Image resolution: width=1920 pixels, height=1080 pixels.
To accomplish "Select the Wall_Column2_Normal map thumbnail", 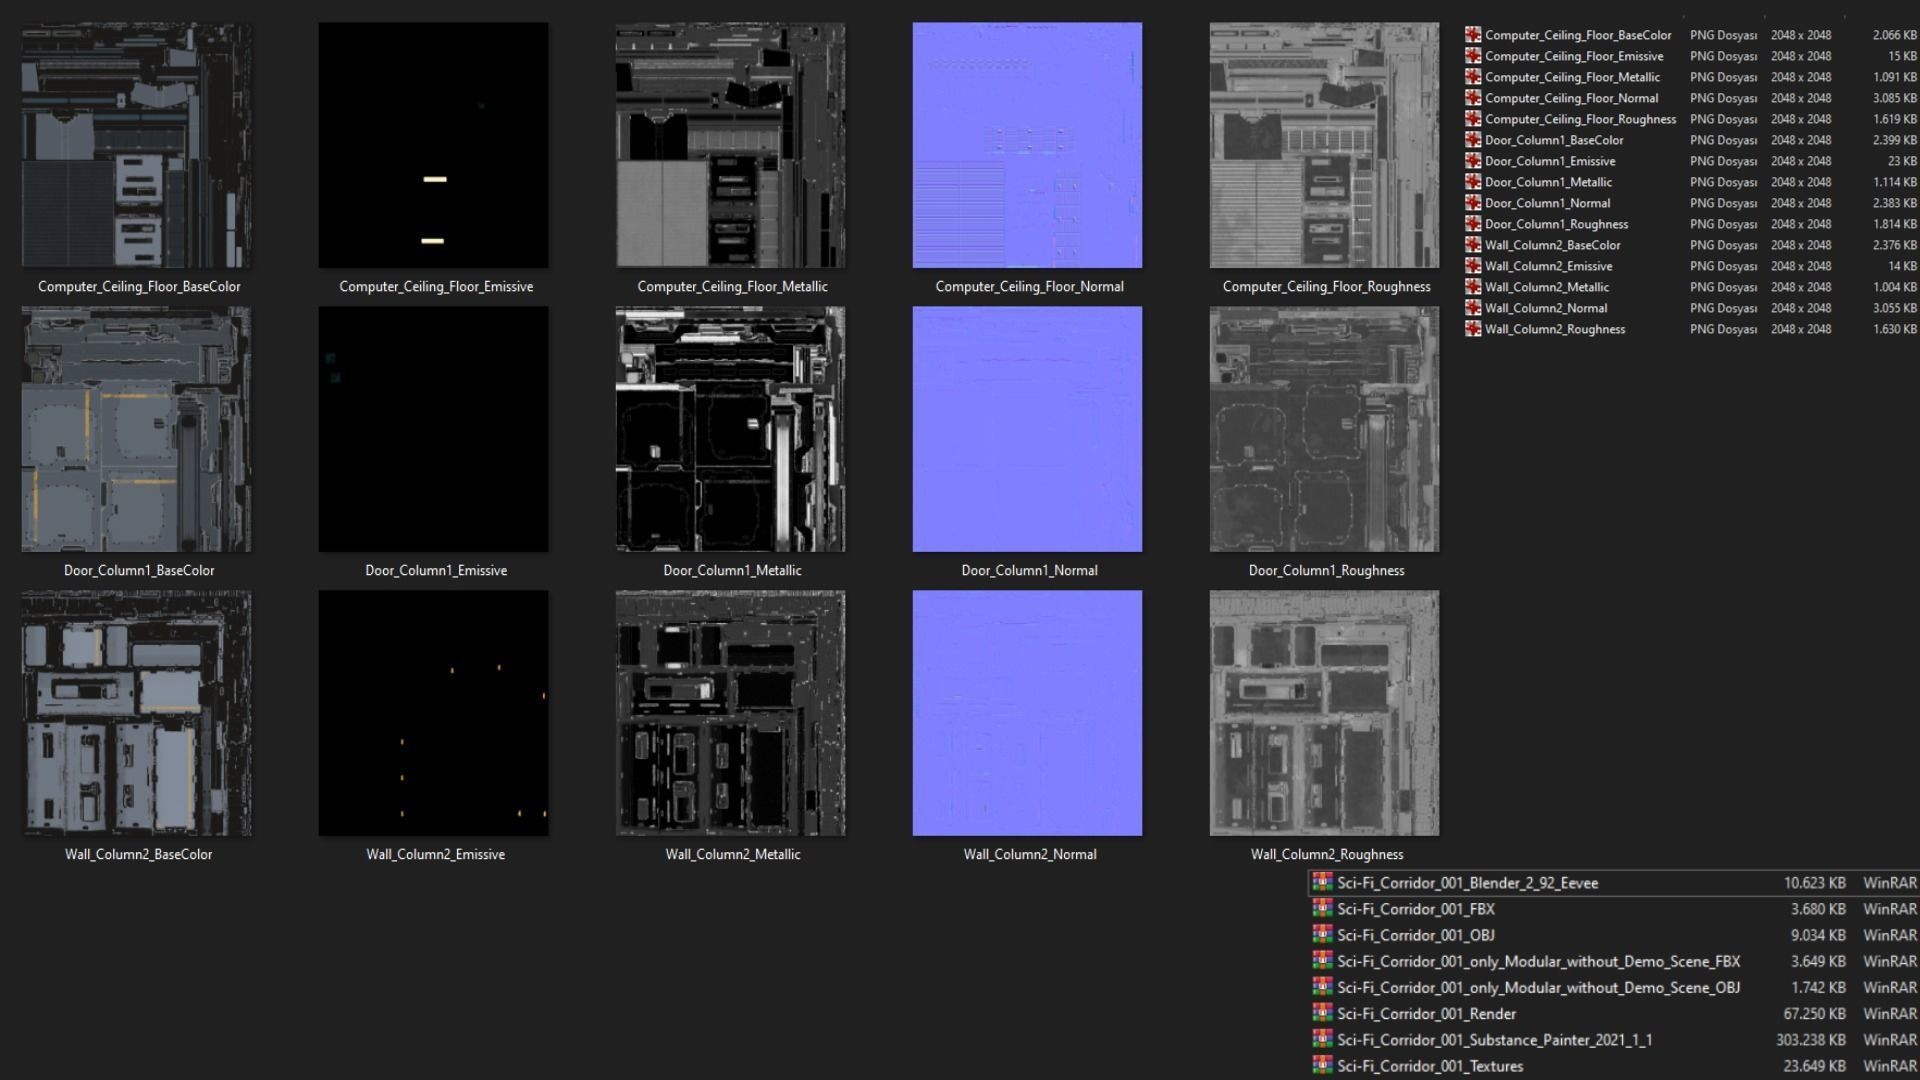I will pyautogui.click(x=1027, y=713).
